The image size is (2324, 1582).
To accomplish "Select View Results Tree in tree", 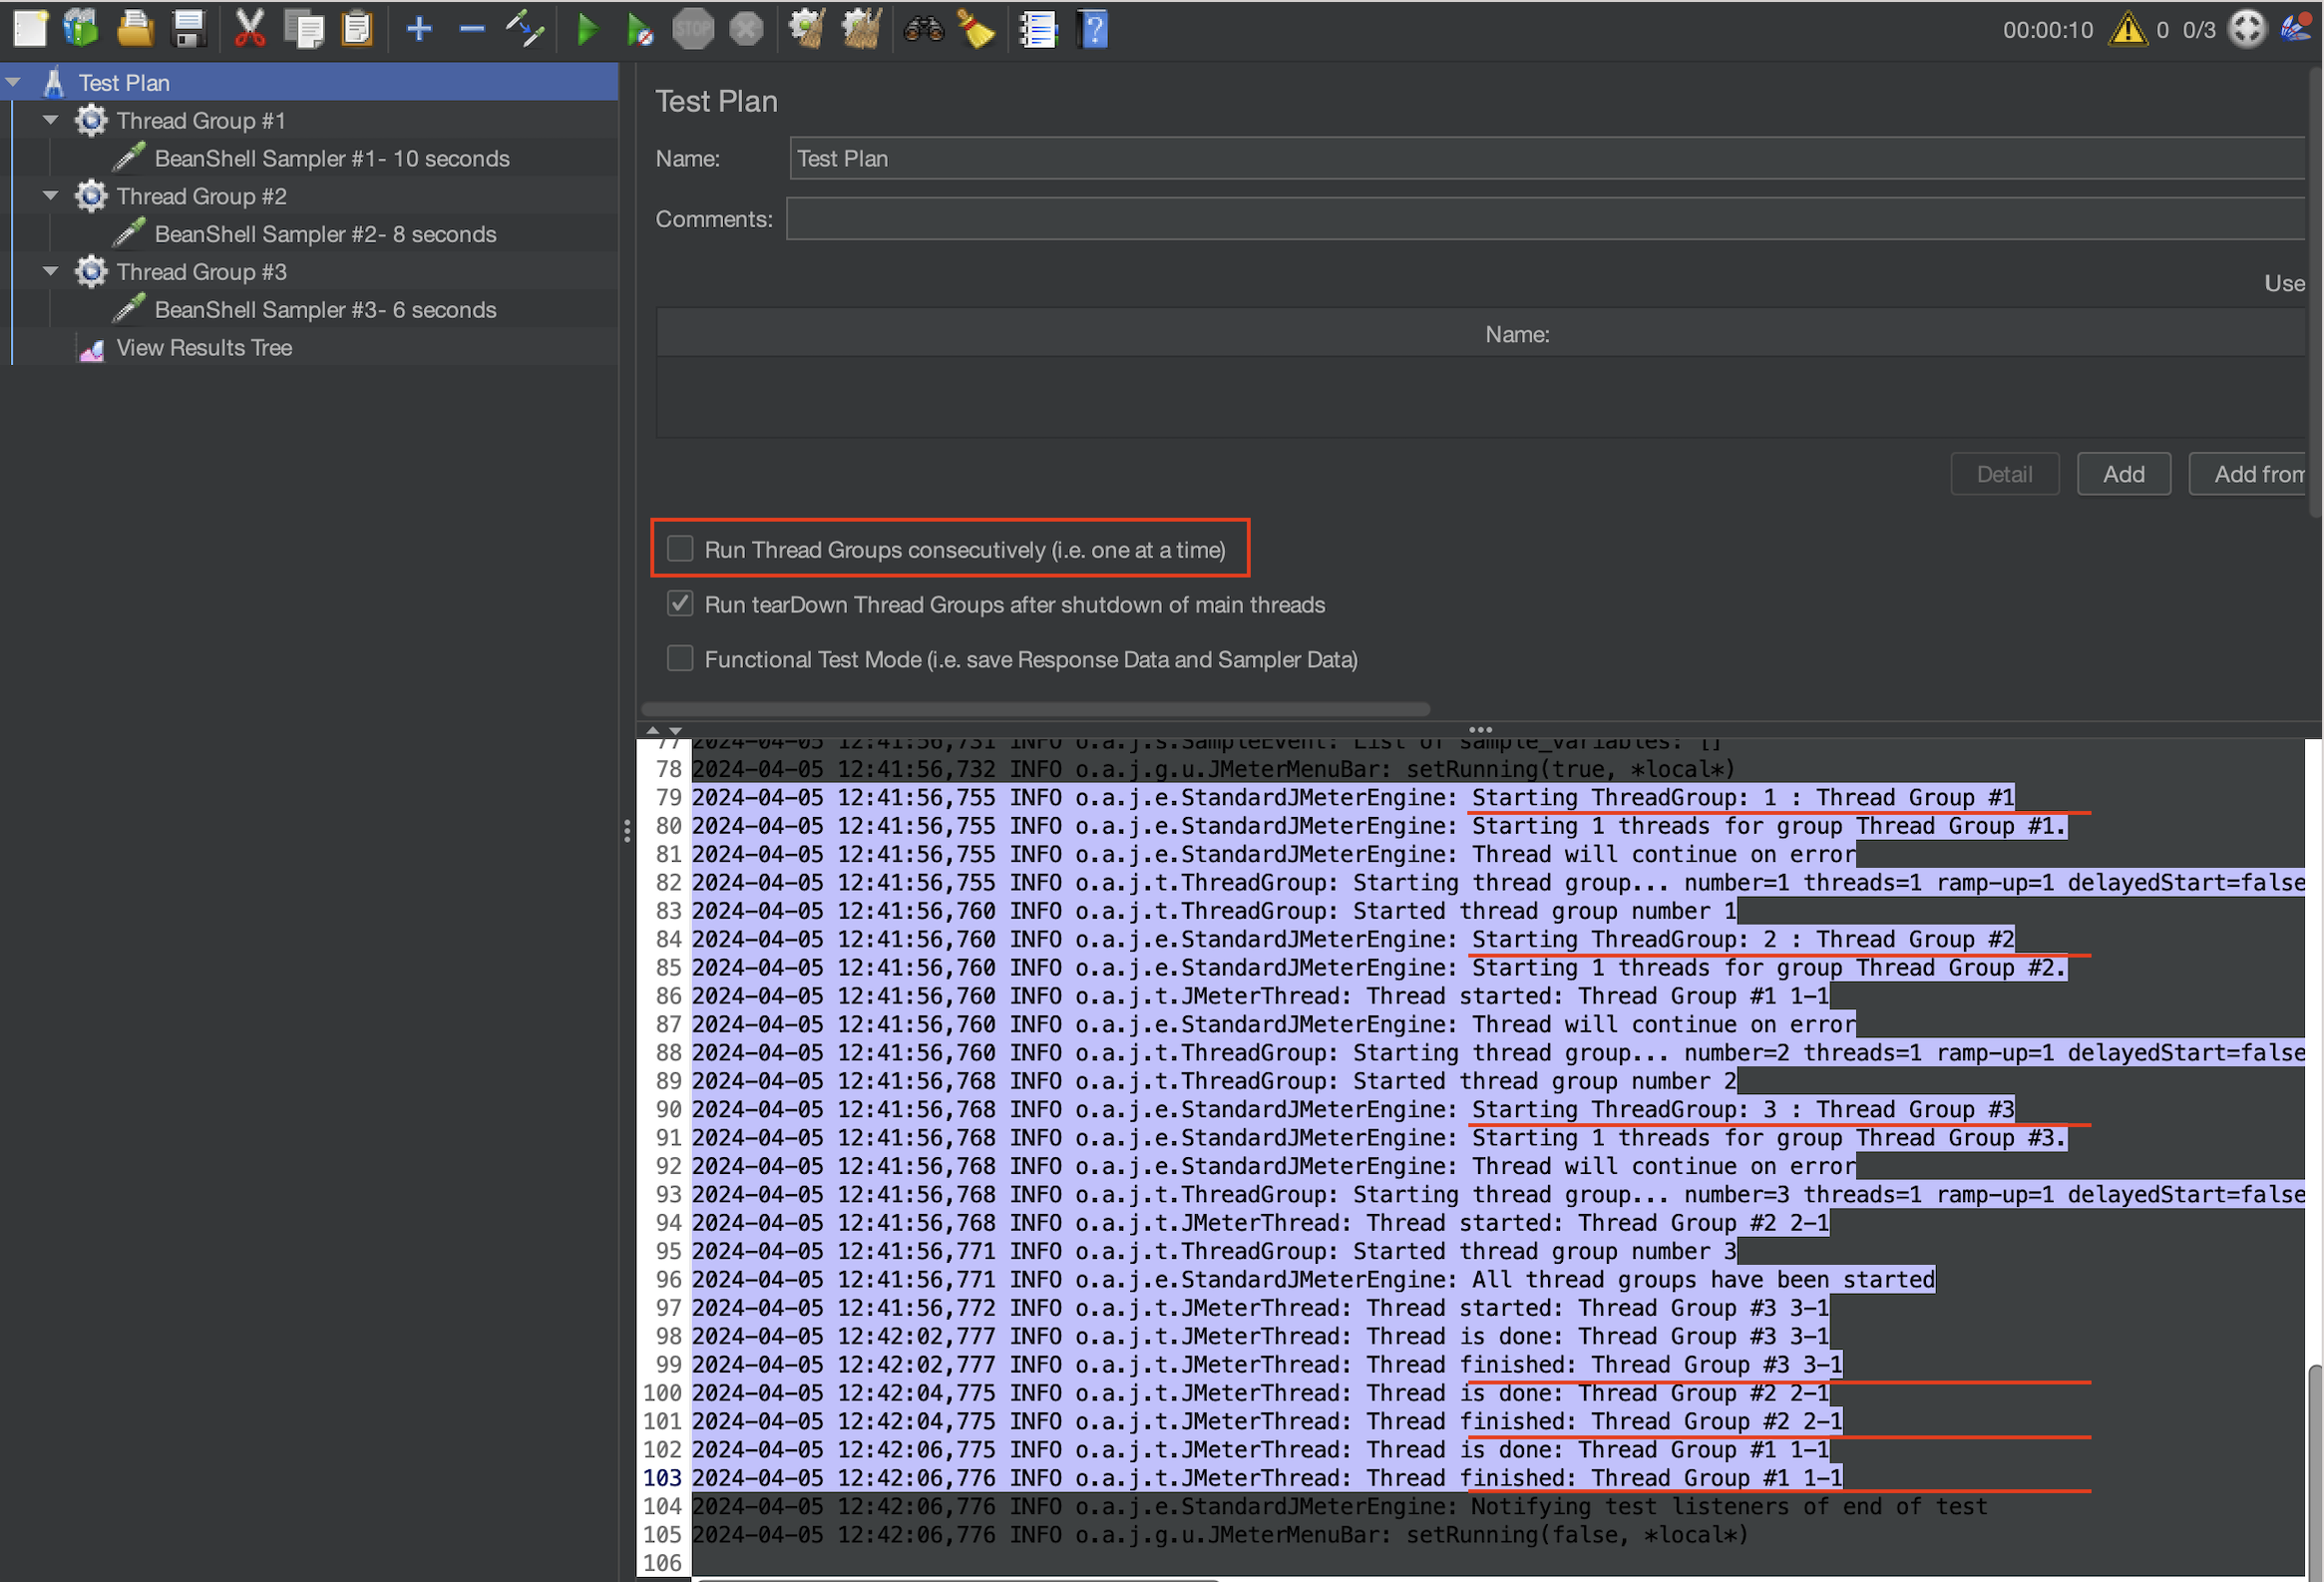I will [204, 348].
